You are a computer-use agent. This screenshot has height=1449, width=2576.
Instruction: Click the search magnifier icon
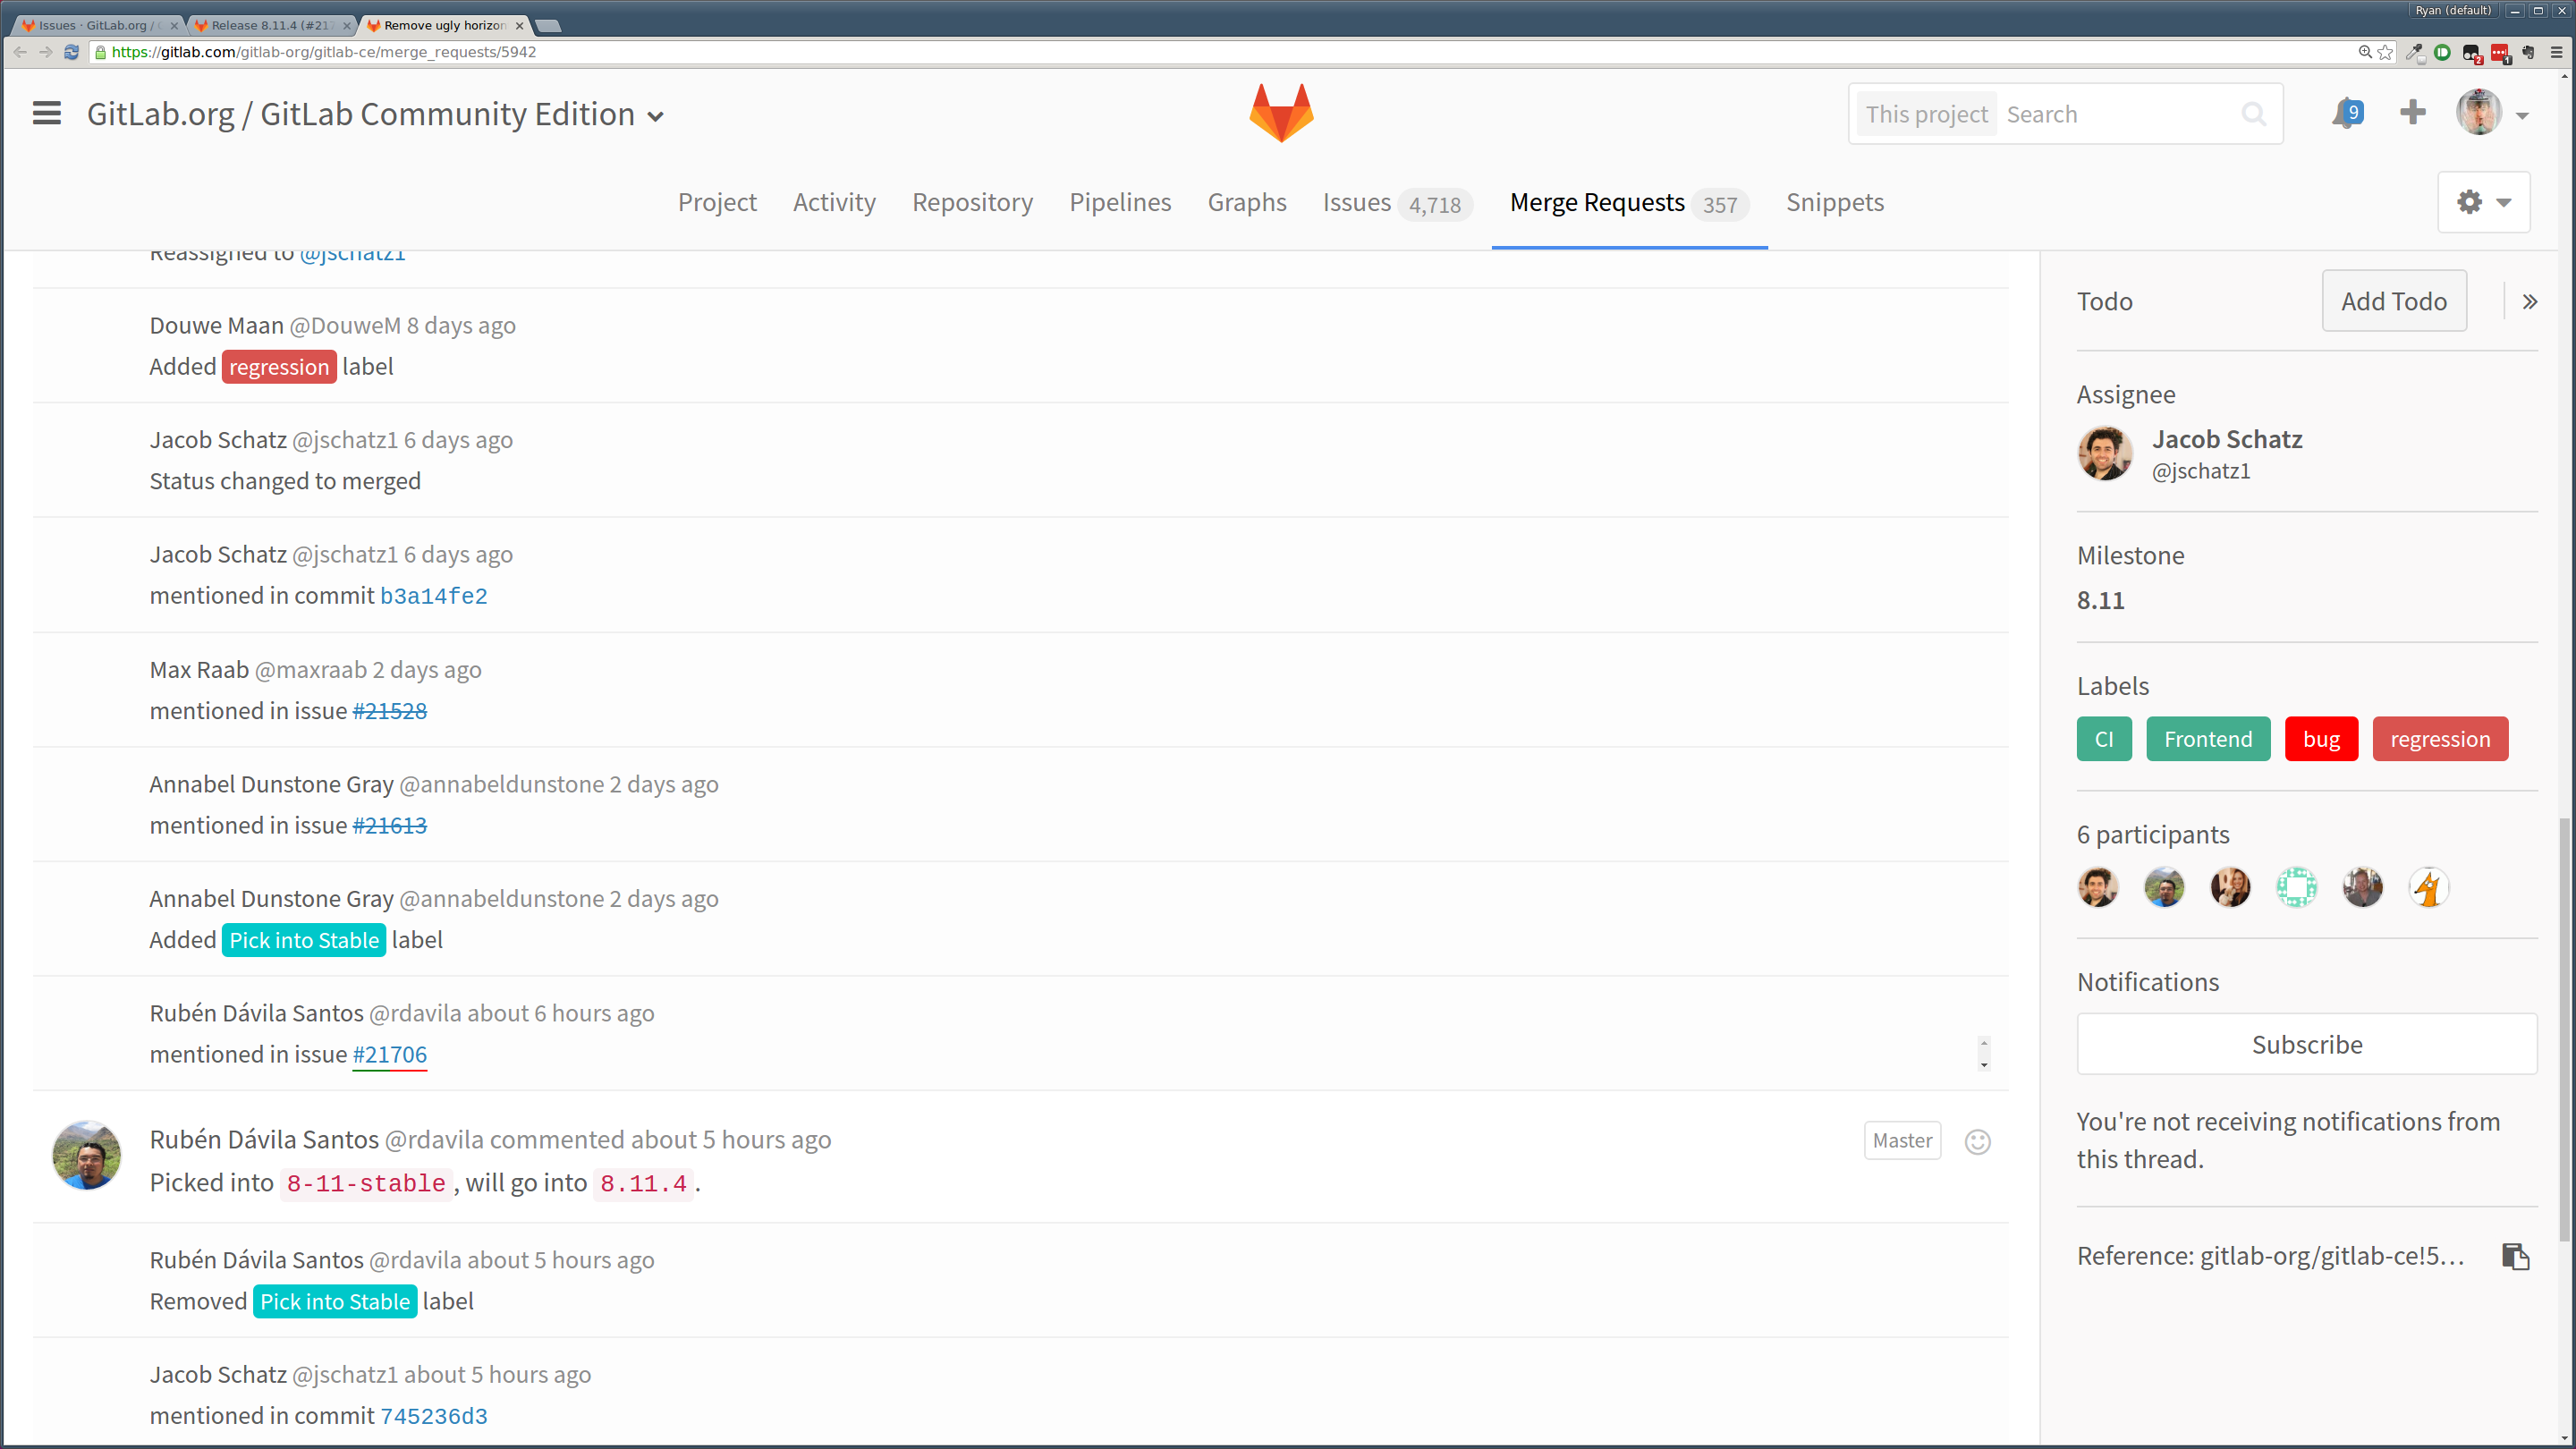pyautogui.click(x=2253, y=114)
